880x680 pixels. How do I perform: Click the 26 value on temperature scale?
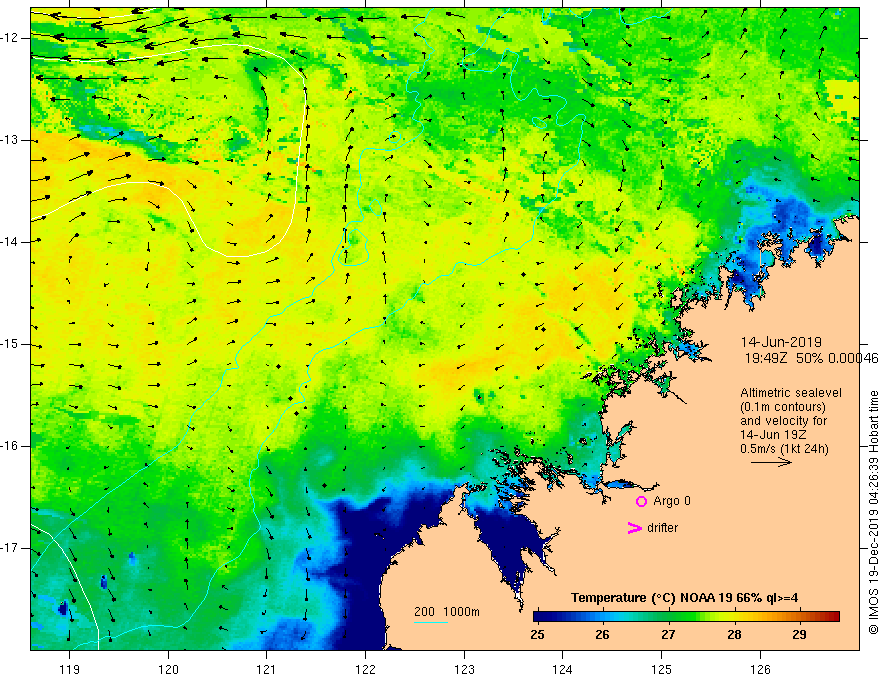click(x=603, y=635)
